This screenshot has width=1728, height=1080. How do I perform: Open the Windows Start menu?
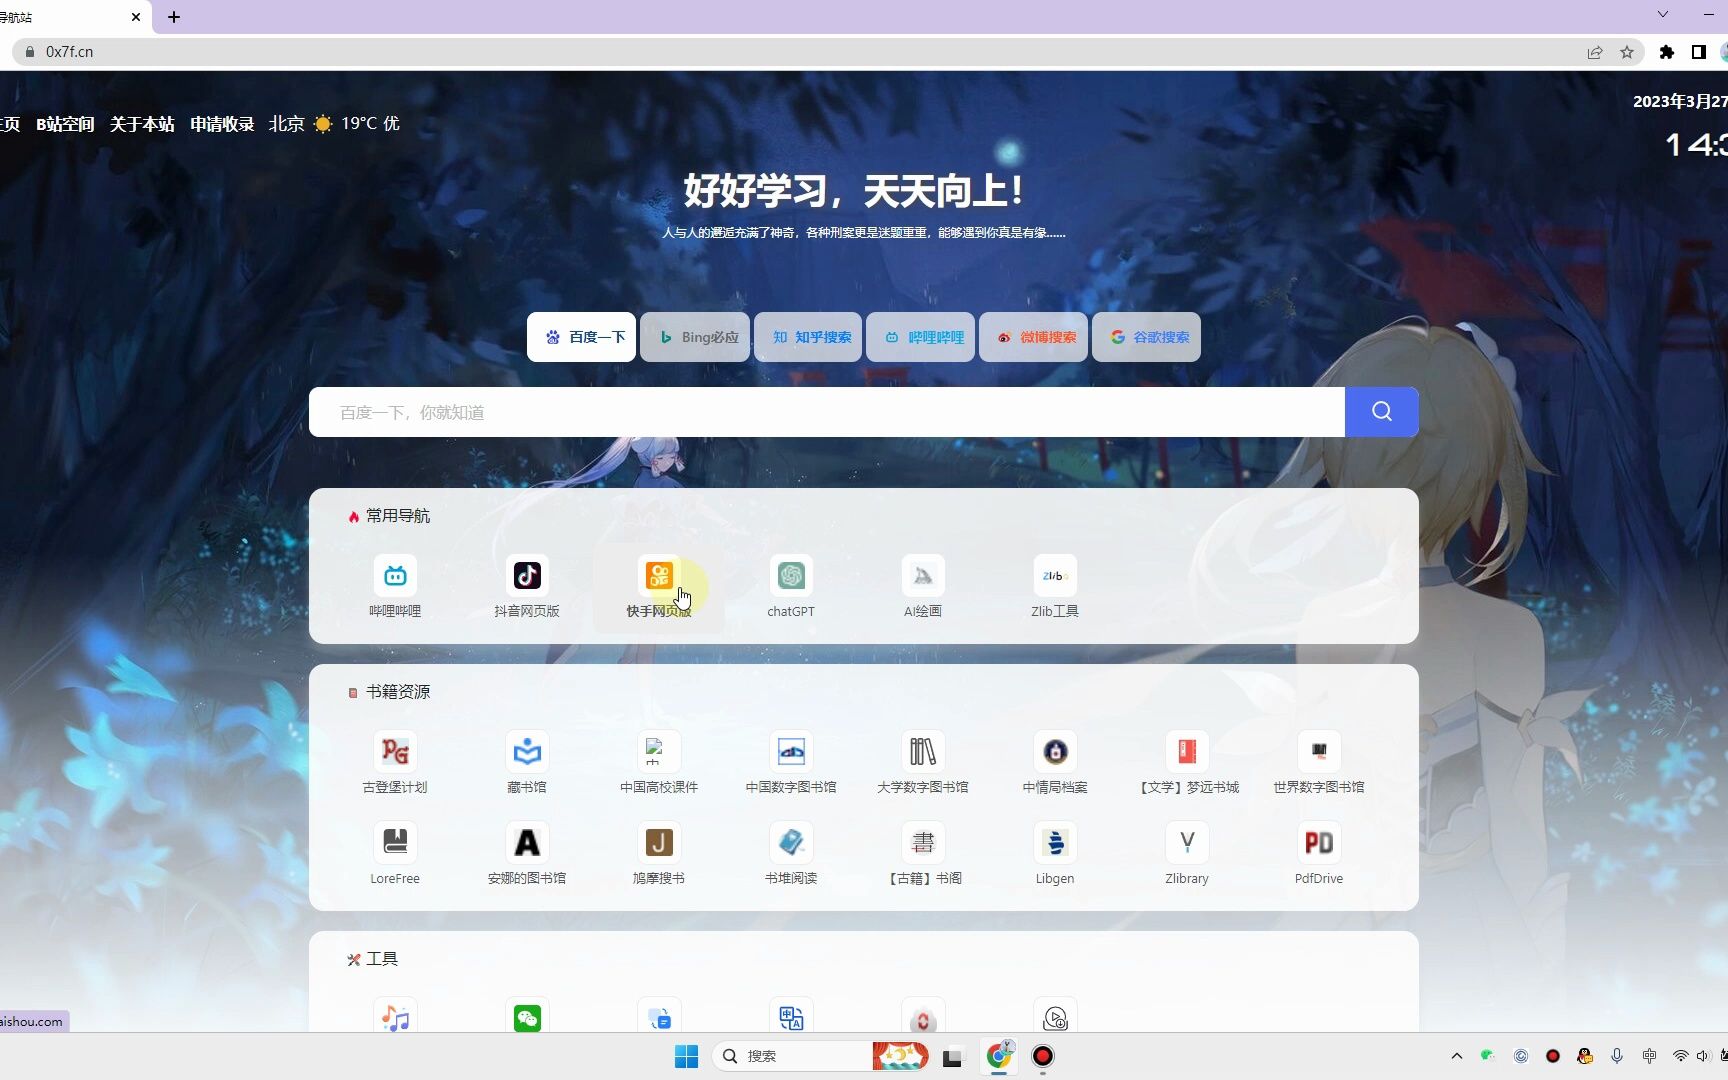pos(687,1056)
